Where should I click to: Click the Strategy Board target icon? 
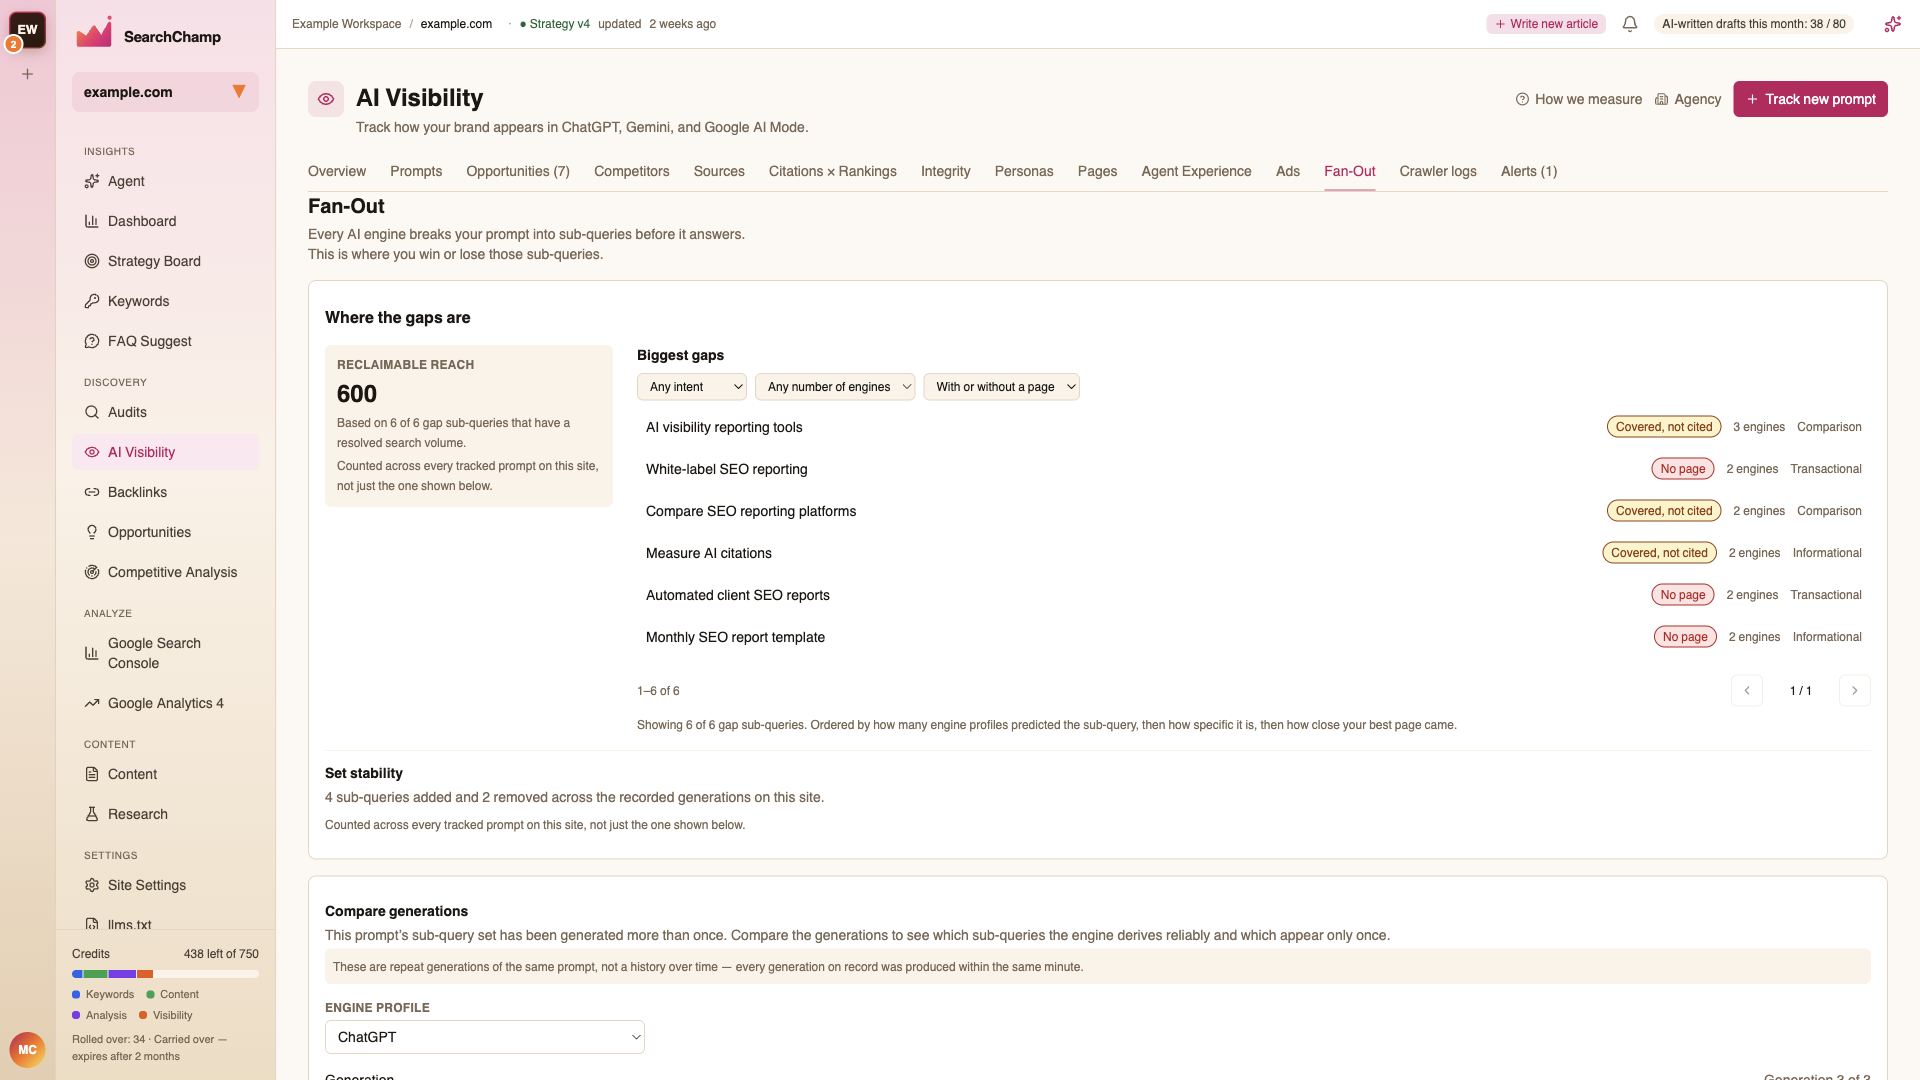coord(92,261)
